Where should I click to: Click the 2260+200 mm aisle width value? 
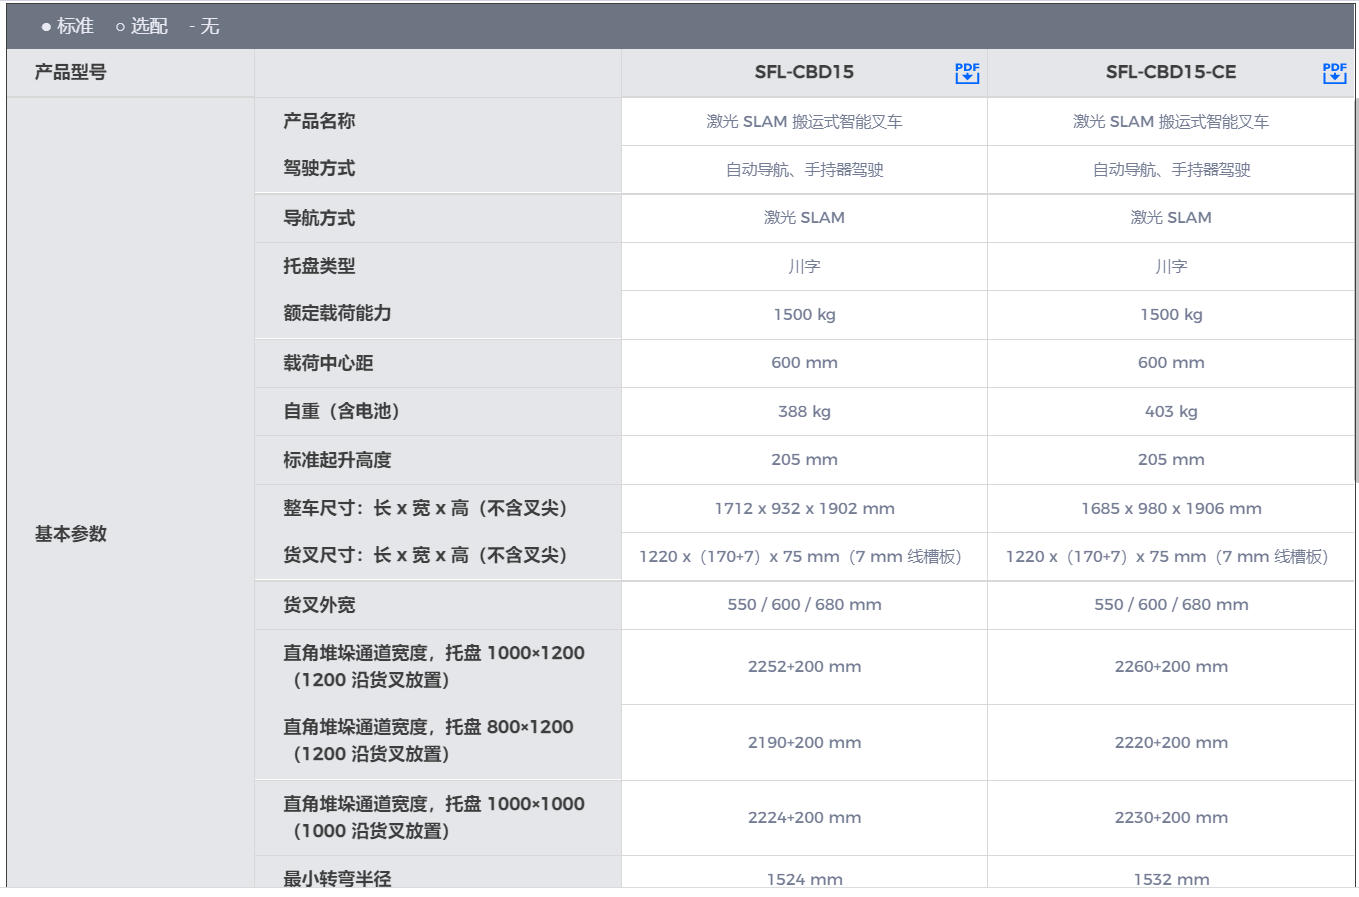click(x=1171, y=667)
